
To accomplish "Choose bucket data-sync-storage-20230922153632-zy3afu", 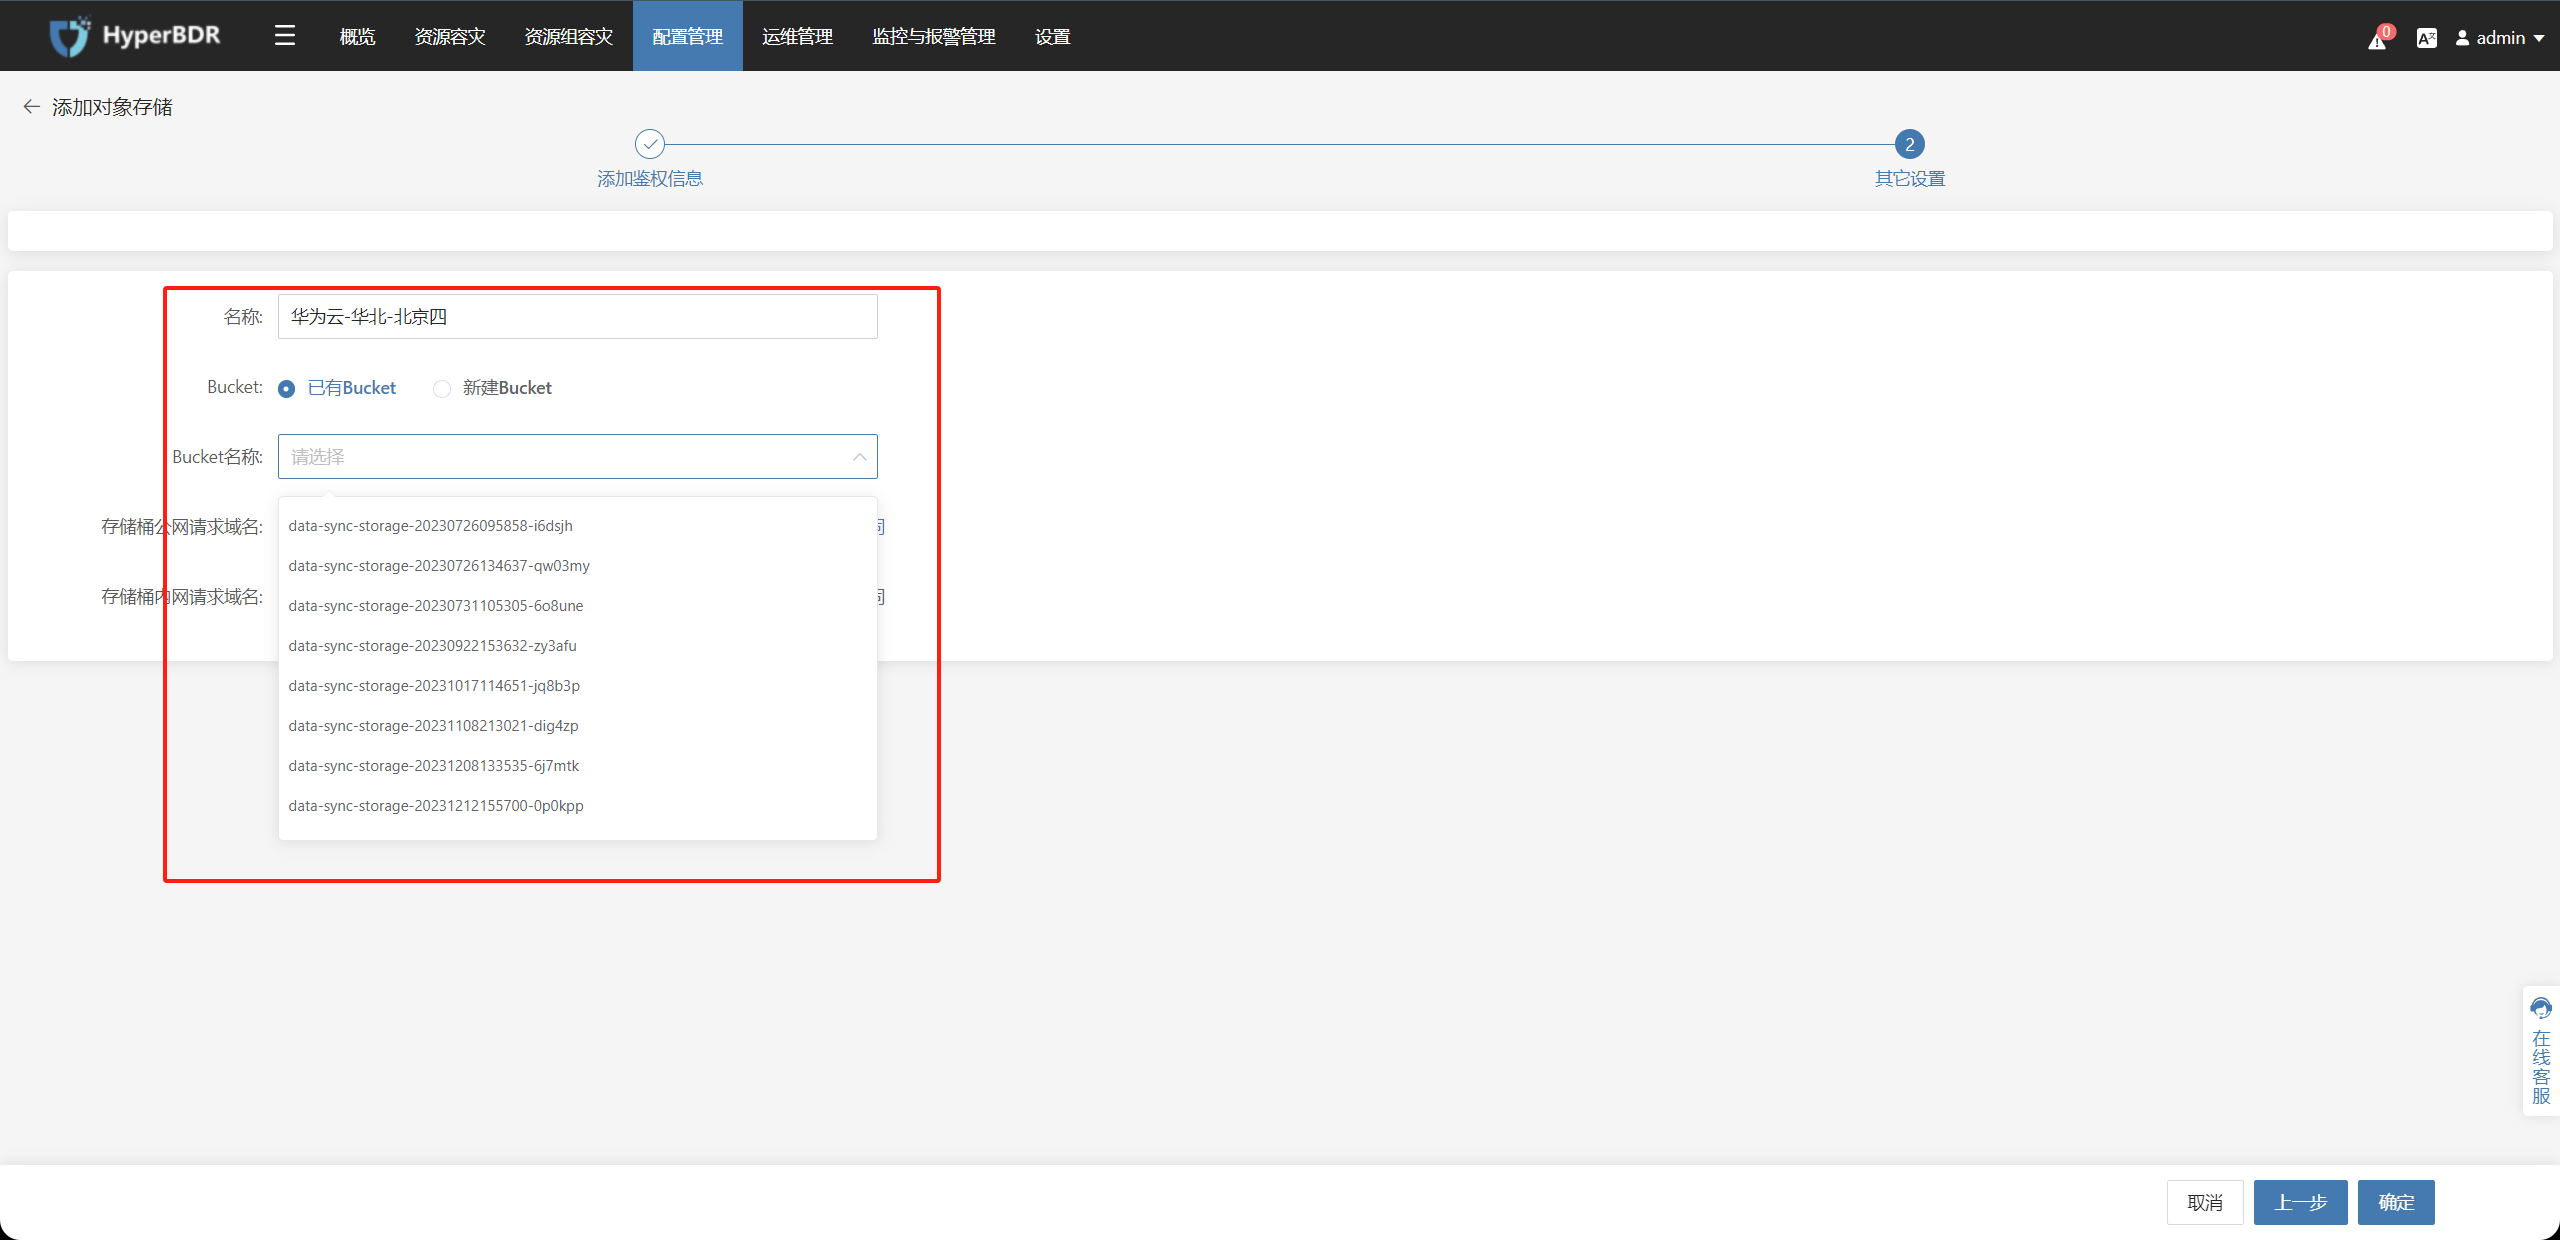I will pos(578,646).
